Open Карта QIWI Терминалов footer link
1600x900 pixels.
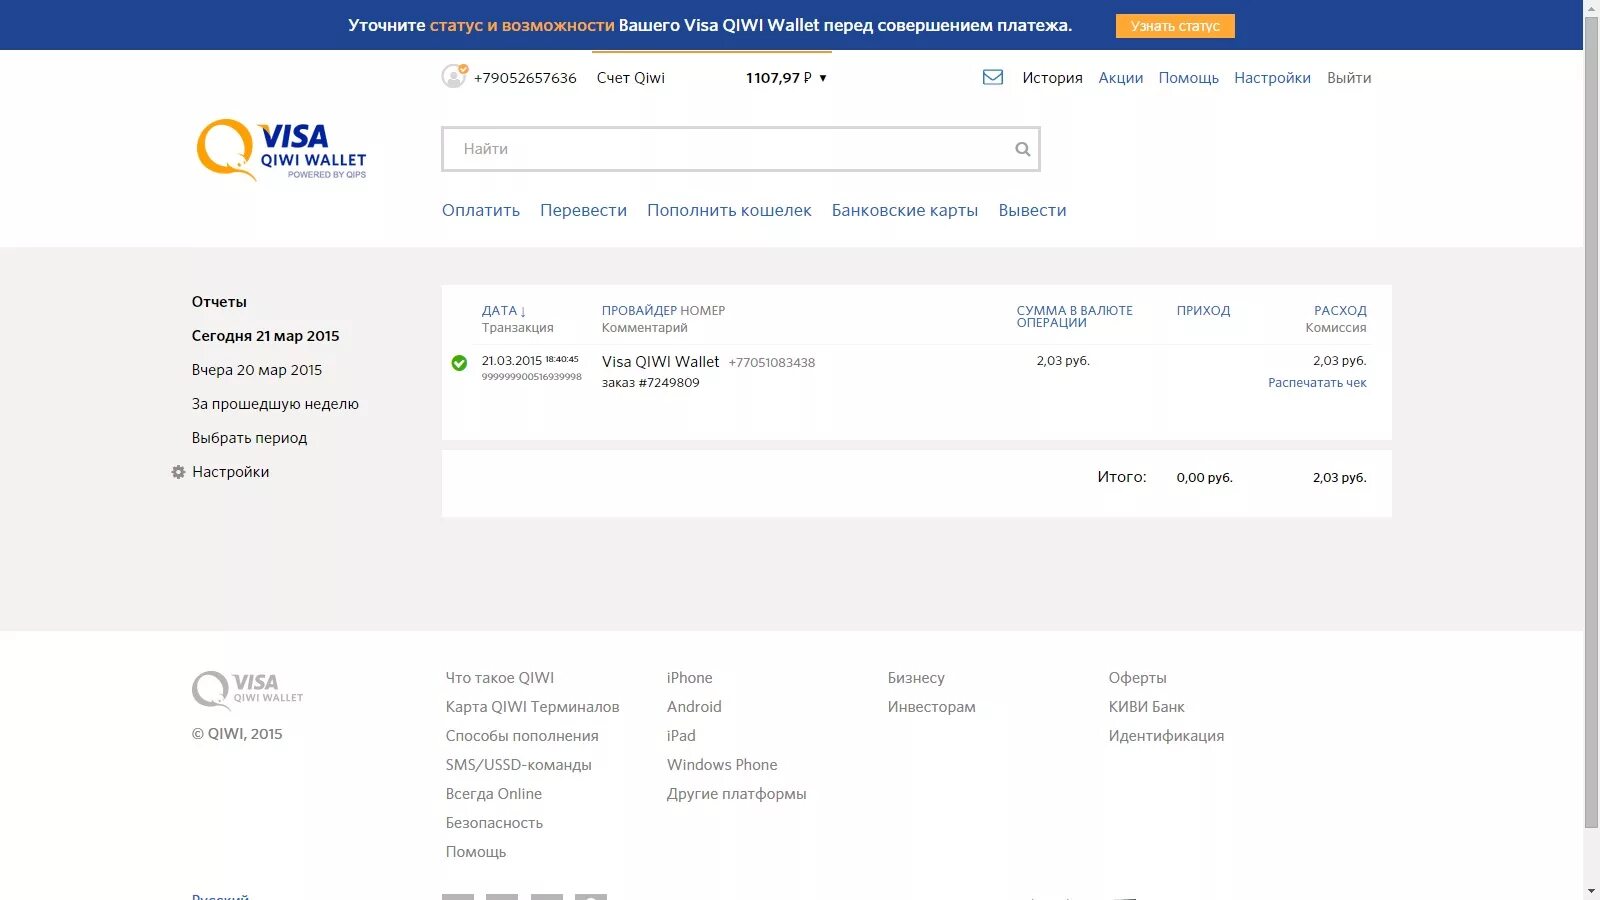point(532,707)
